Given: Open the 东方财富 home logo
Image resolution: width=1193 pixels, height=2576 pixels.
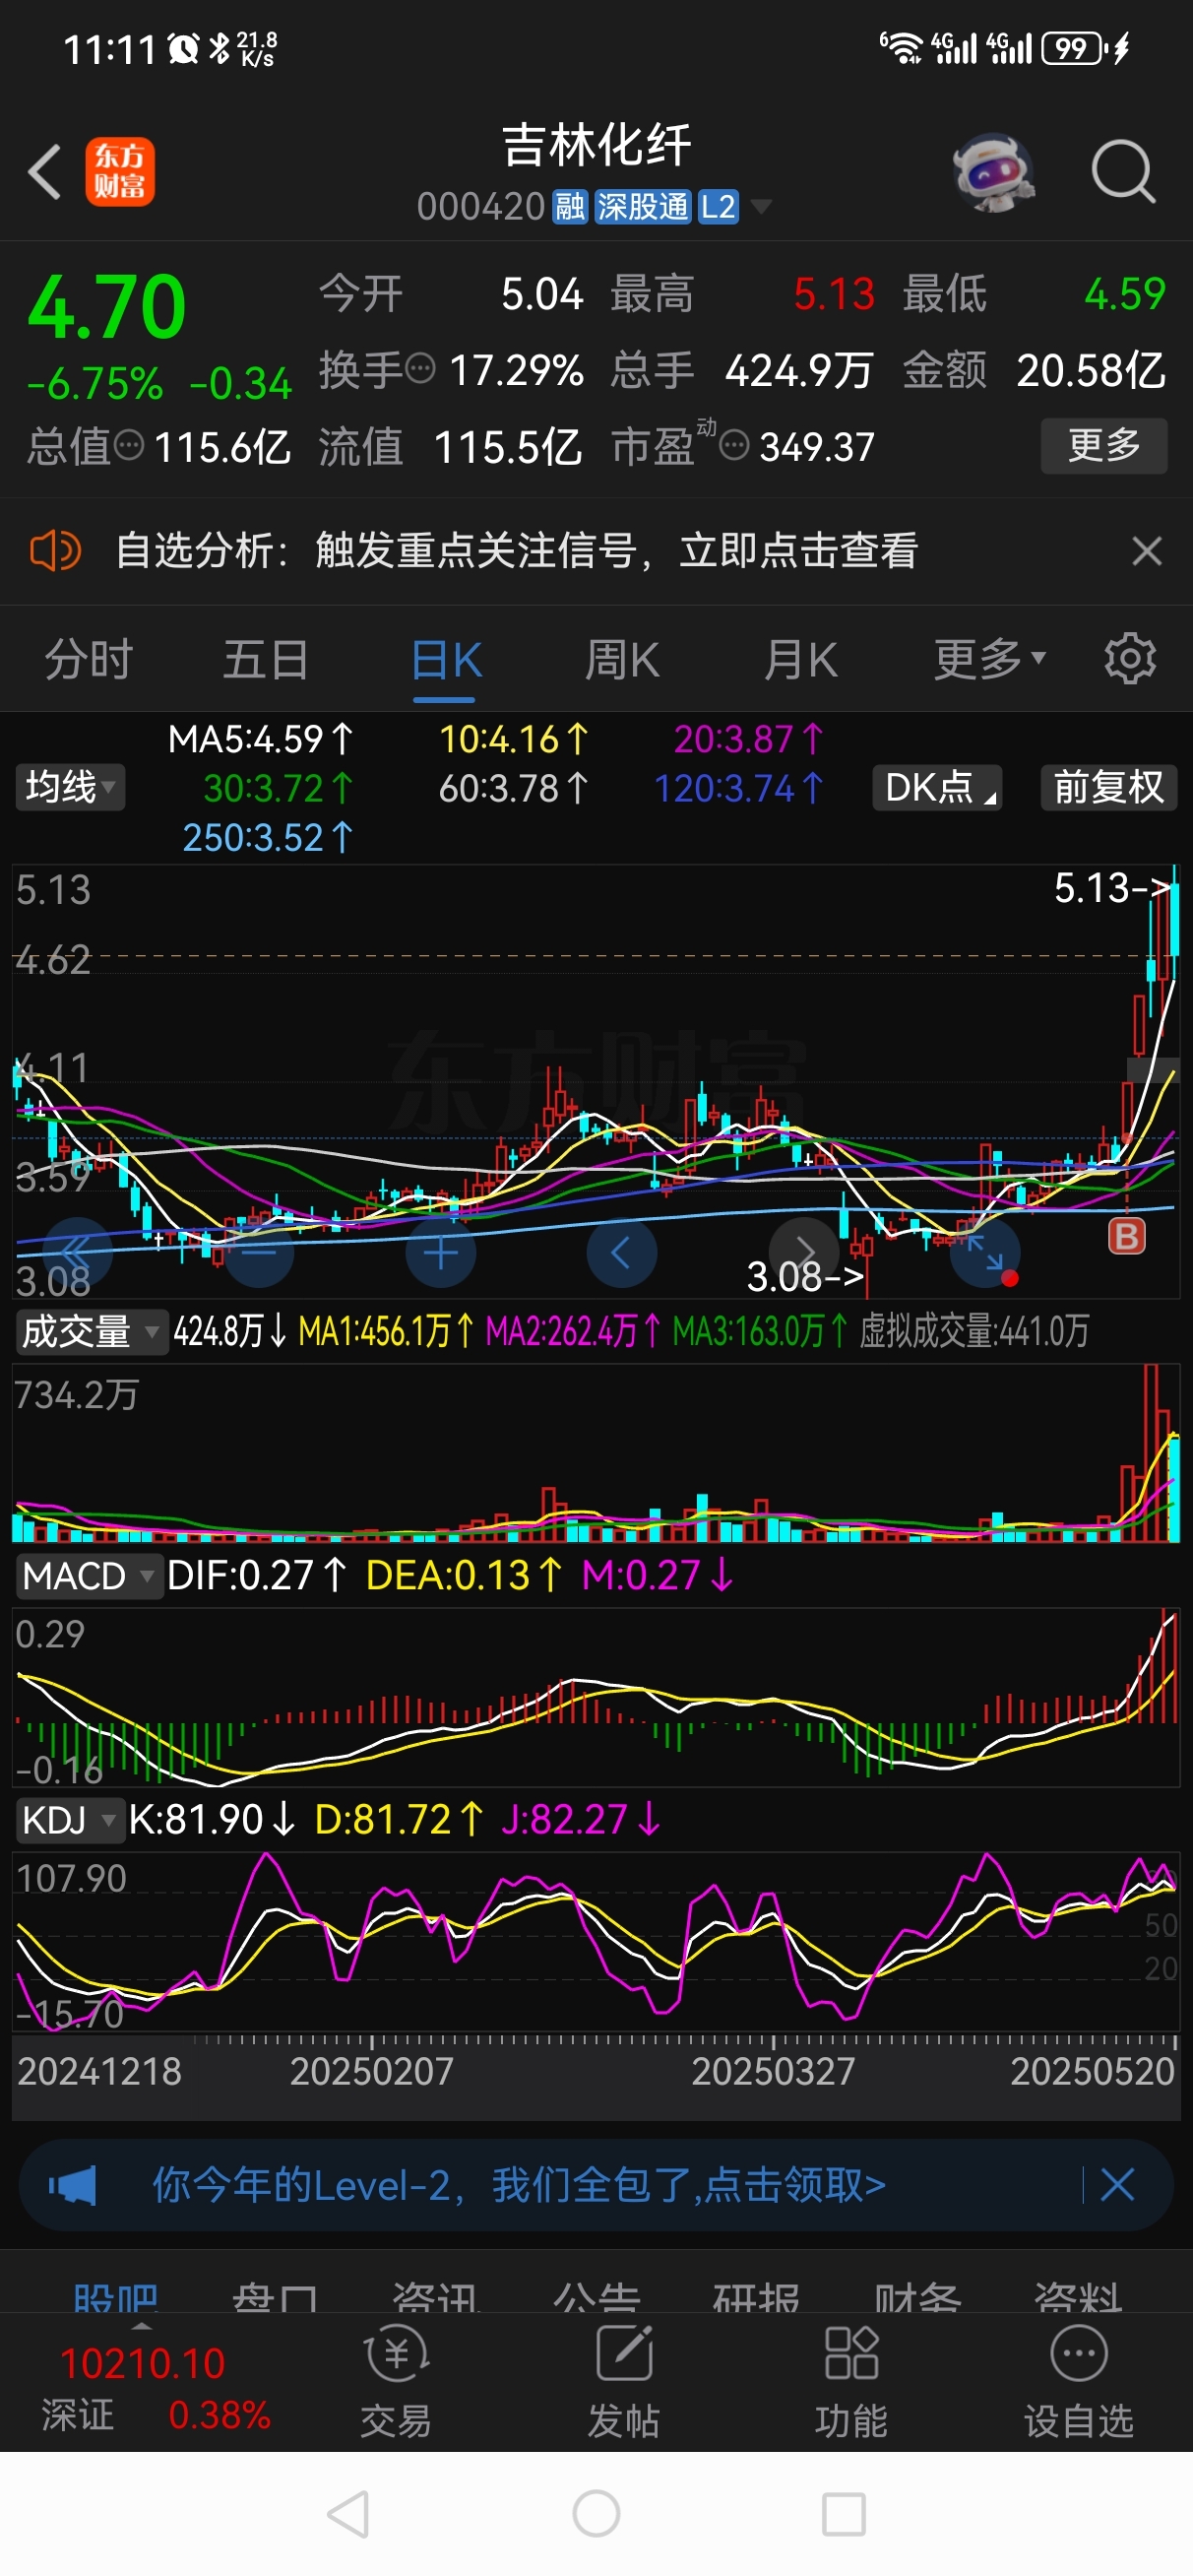Looking at the screenshot, I should [120, 172].
